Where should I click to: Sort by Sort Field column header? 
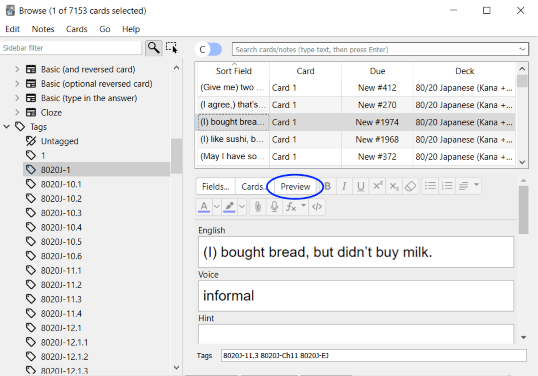[233, 71]
